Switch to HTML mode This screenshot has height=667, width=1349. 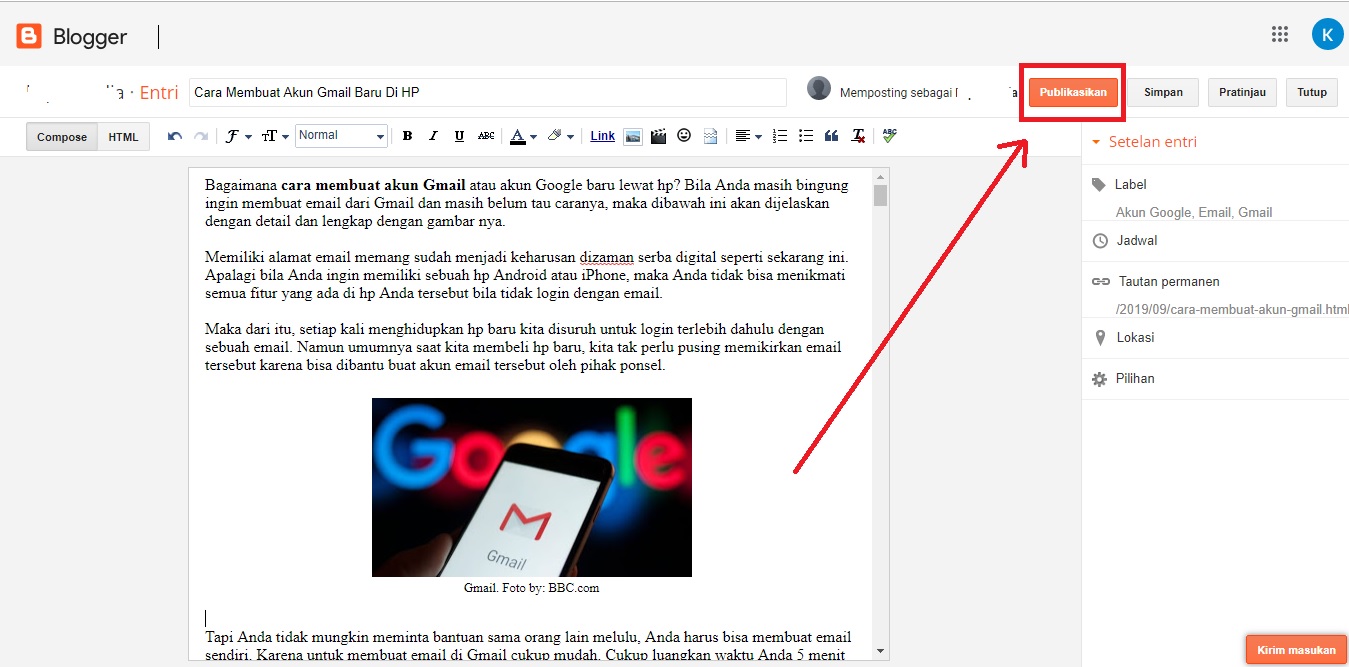click(124, 137)
